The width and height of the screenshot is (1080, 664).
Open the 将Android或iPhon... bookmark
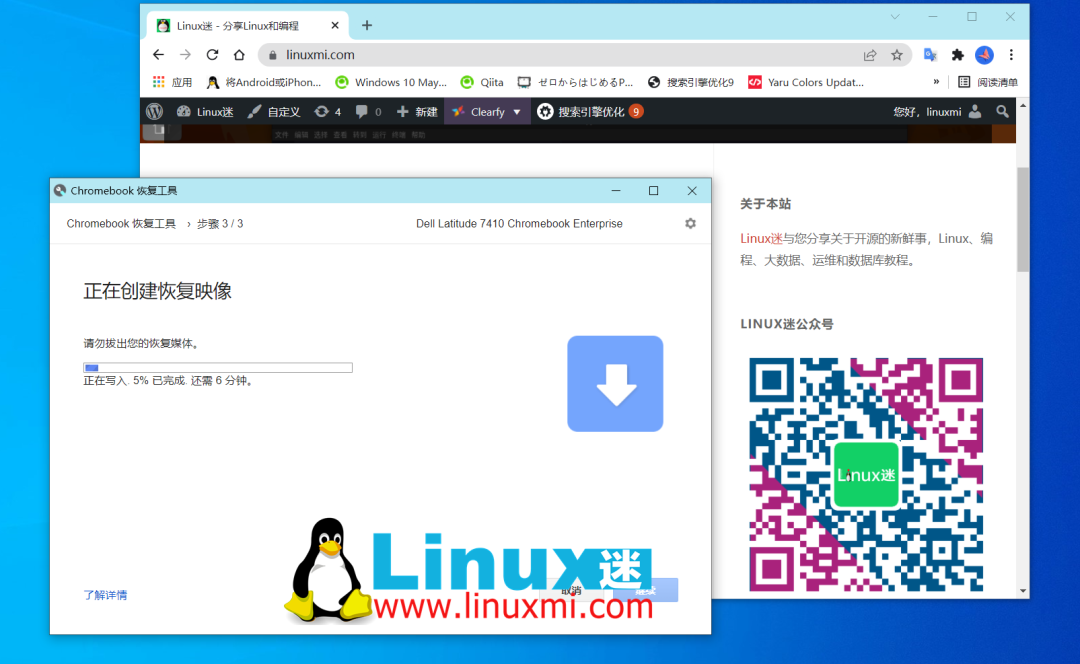click(264, 82)
